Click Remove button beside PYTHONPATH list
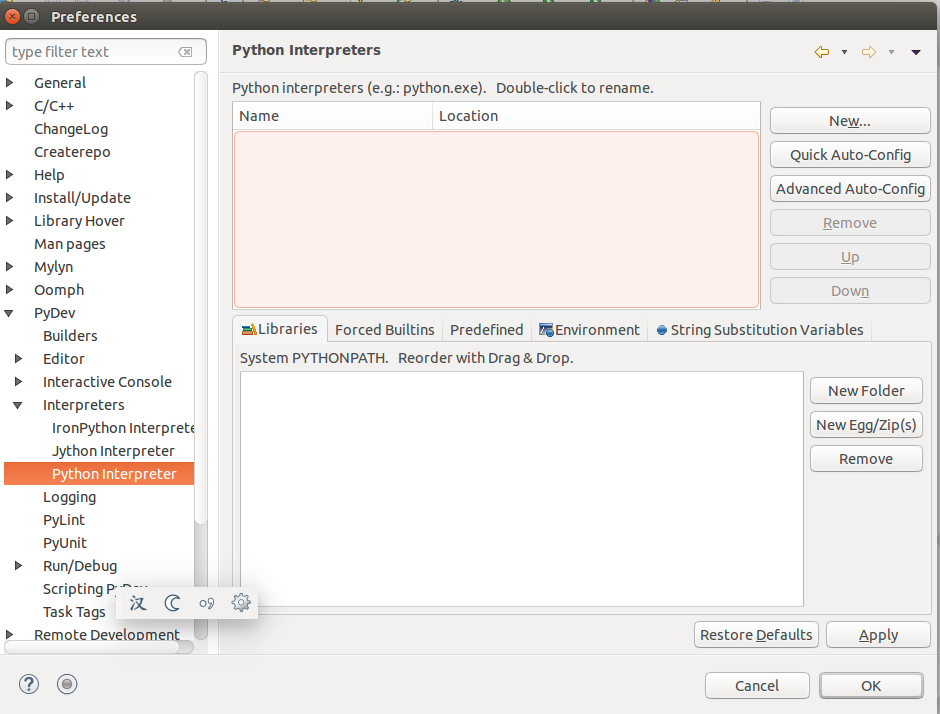The width and height of the screenshot is (940, 714). [866, 459]
